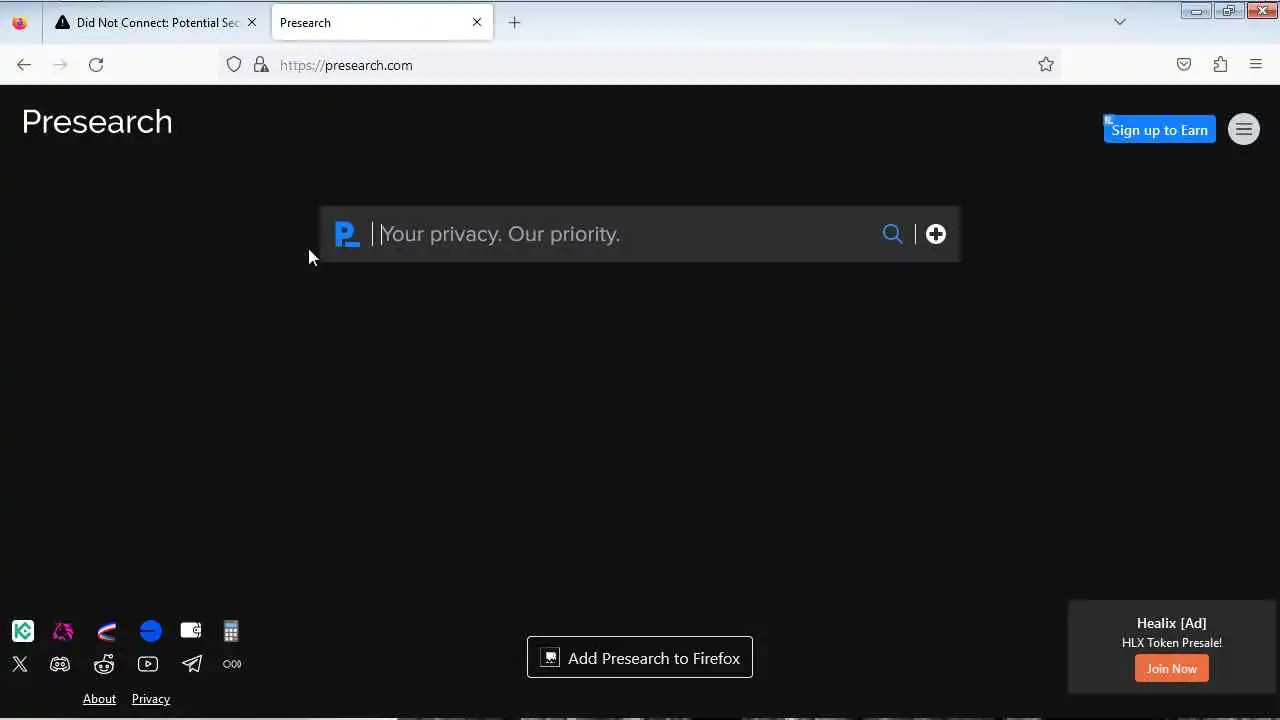Close the Presearch tab
Screen dimensions: 1280x720
[477, 22]
